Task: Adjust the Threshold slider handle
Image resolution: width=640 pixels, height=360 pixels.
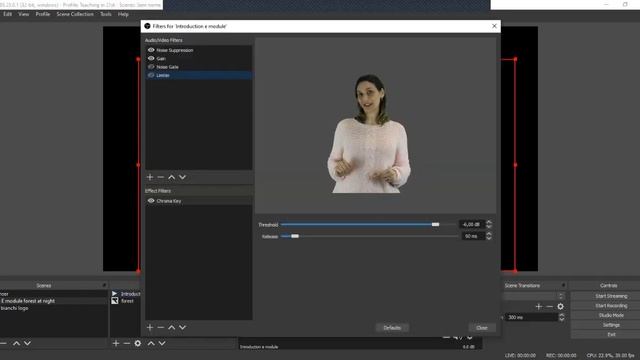Action: click(x=436, y=224)
